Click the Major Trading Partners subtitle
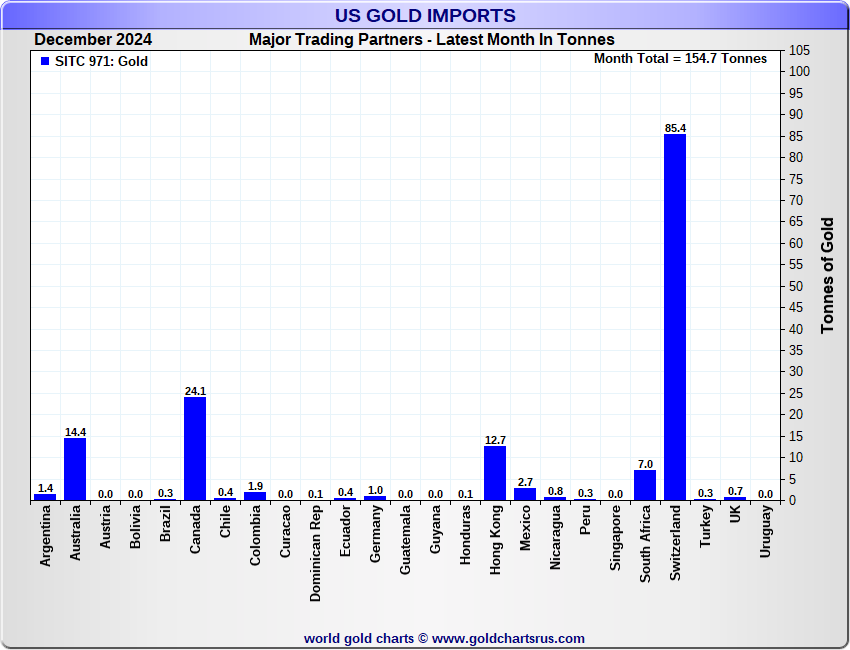This screenshot has width=850, height=650. pos(432,40)
